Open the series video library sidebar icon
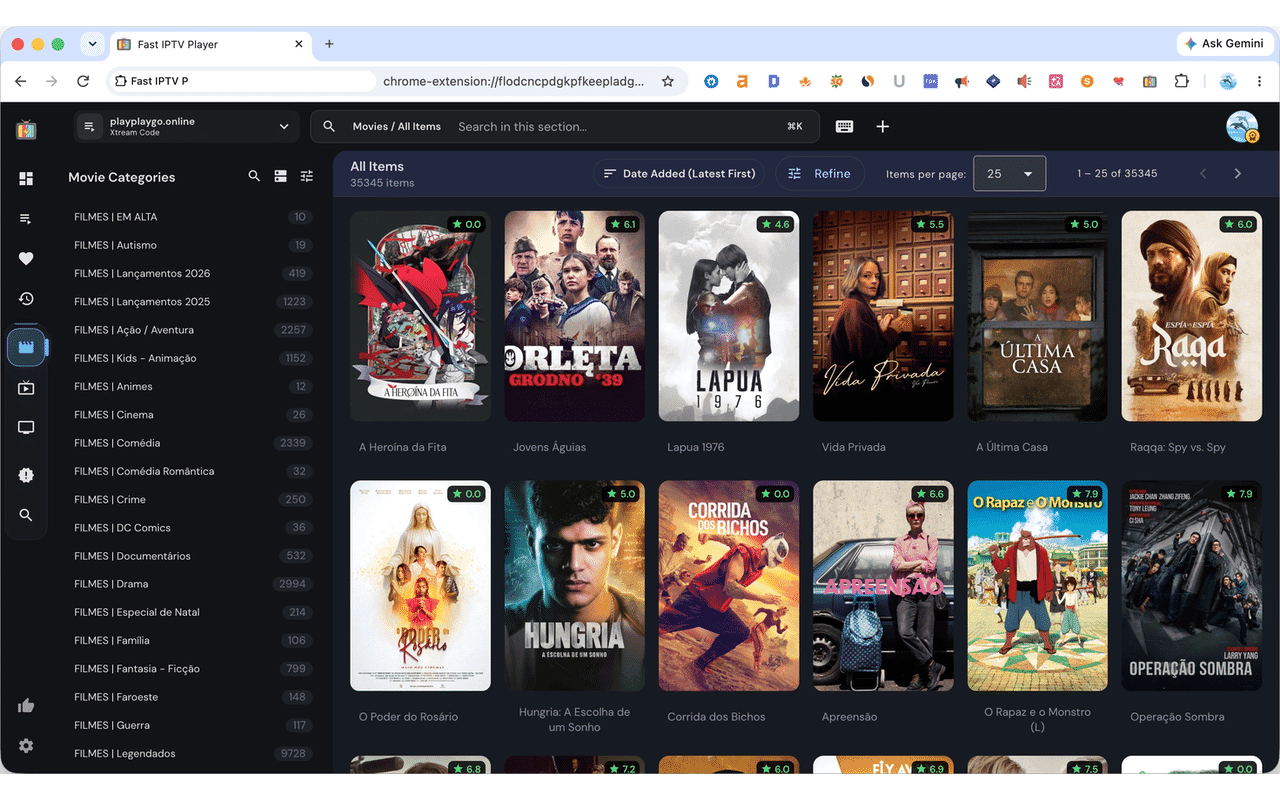This screenshot has width=1280, height=800. point(26,388)
